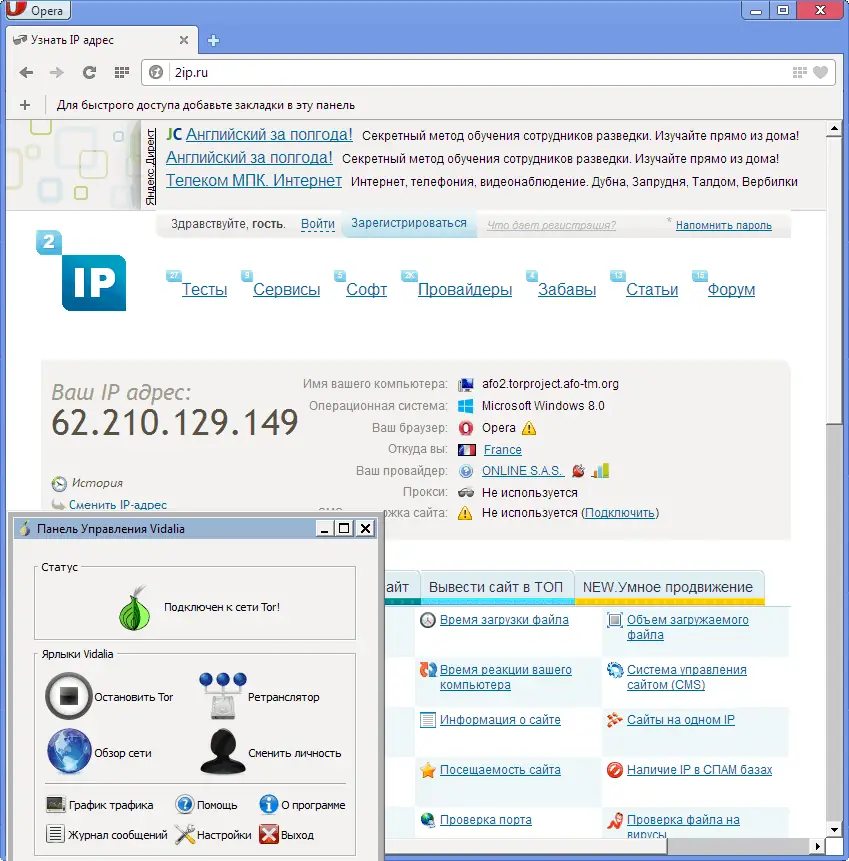Click the 2IP site logo
Image resolution: width=849 pixels, height=861 pixels.
[x=81, y=271]
